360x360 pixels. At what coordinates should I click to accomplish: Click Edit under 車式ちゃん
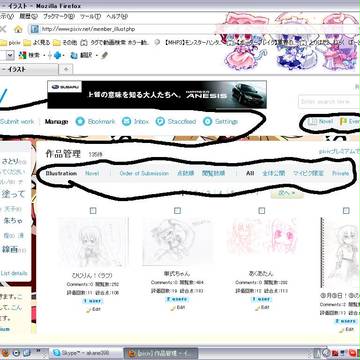[177, 308]
